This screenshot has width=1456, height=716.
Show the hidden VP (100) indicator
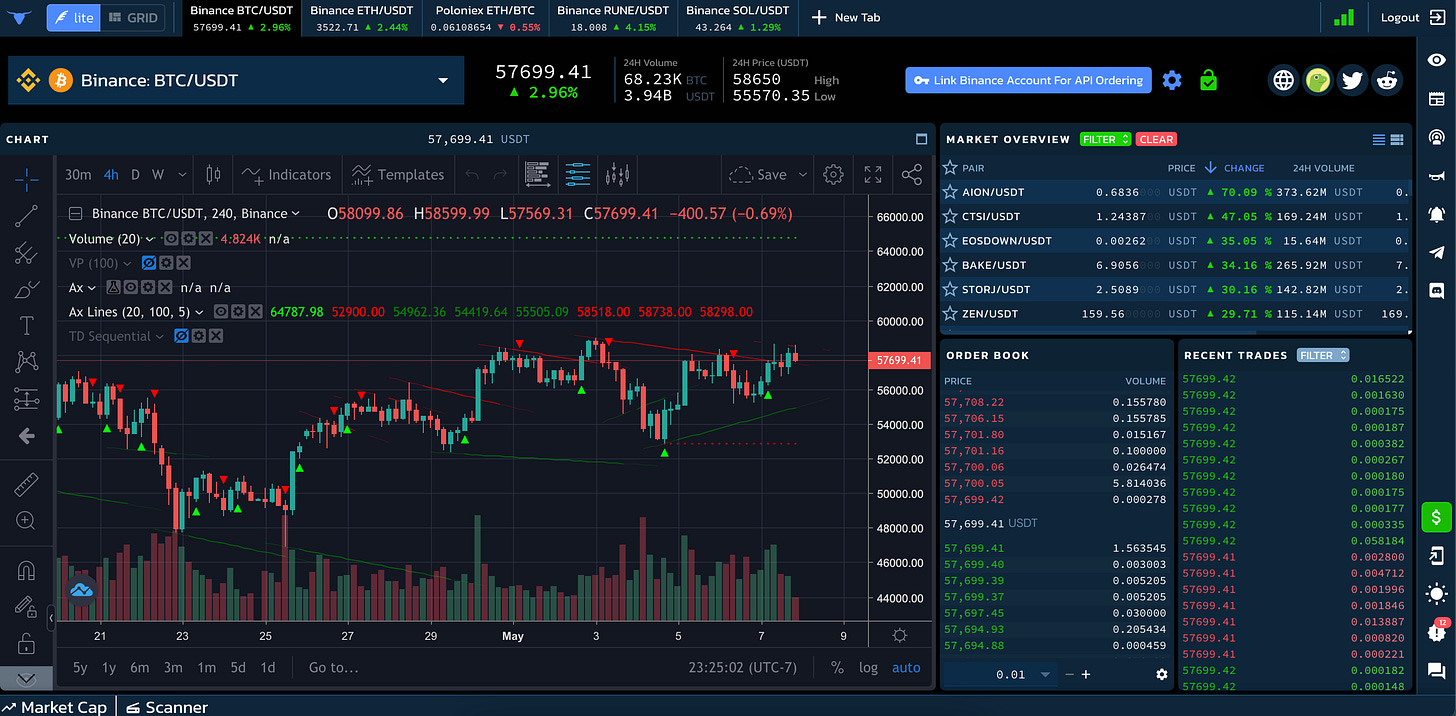point(148,263)
